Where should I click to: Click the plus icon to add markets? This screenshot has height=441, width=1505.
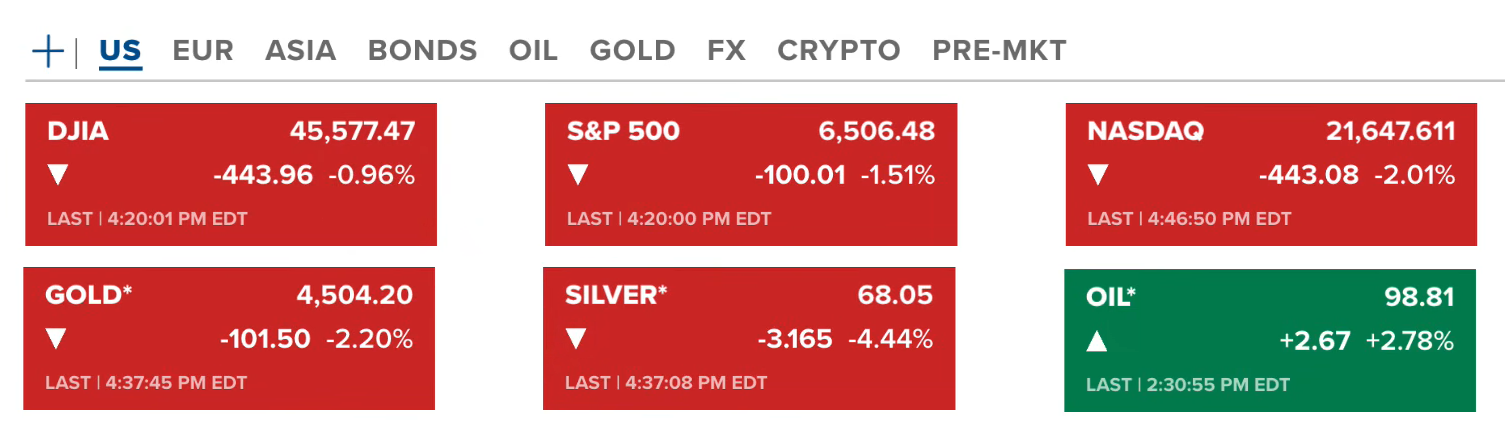pos(48,51)
